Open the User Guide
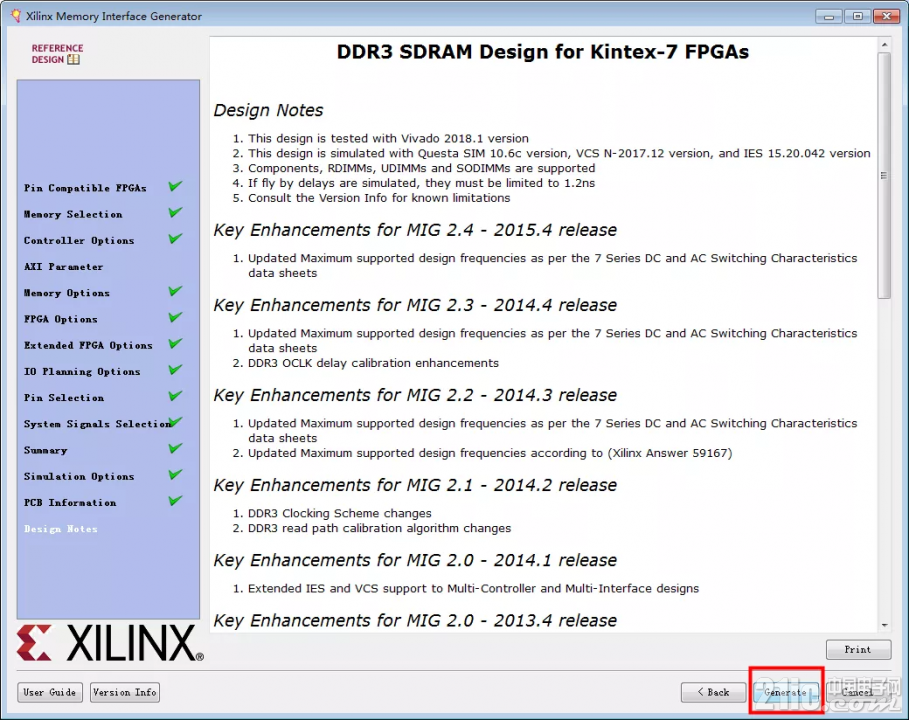Image resolution: width=909 pixels, height=720 pixels. (50, 692)
